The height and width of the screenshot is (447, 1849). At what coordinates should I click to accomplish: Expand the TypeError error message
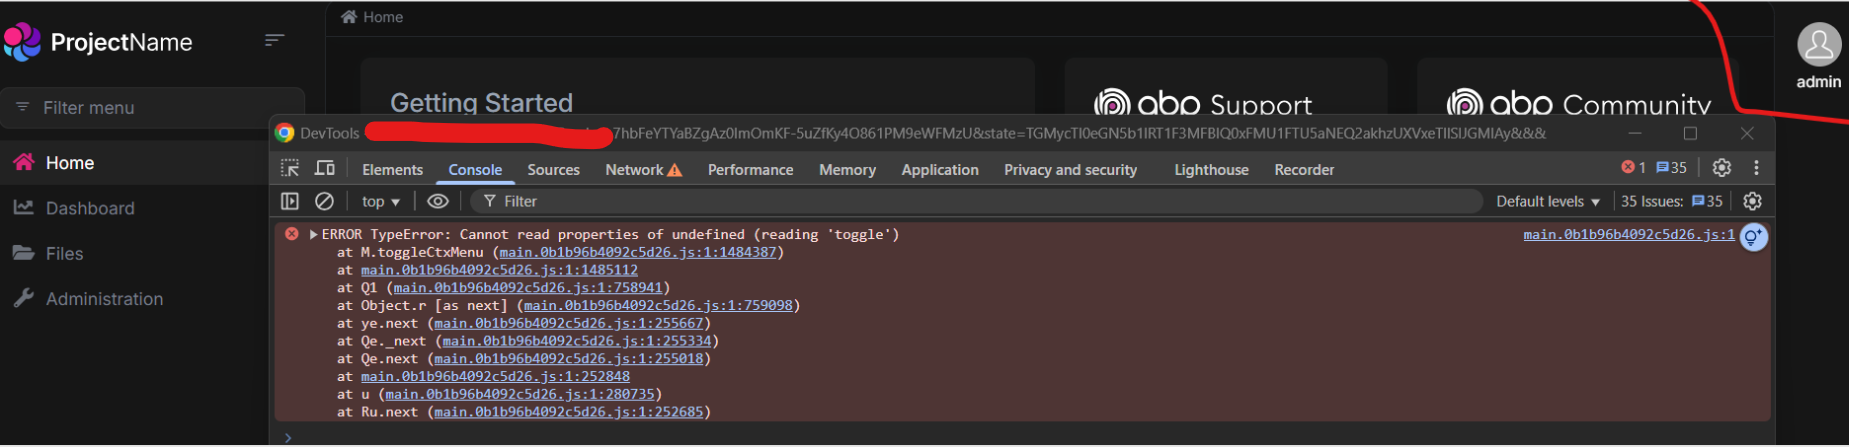pyautogui.click(x=313, y=235)
